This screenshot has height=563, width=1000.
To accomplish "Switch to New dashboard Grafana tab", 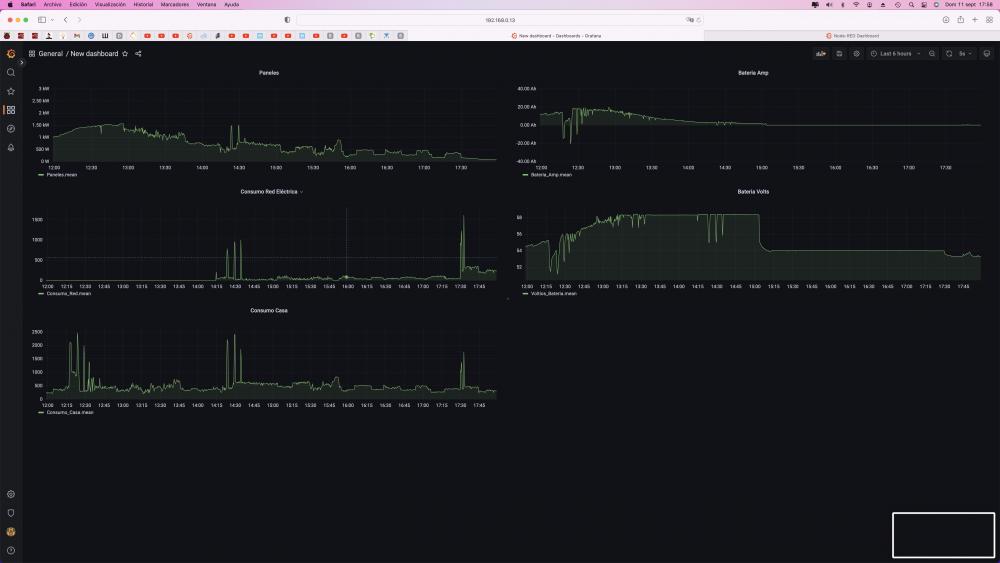I will pos(556,36).
